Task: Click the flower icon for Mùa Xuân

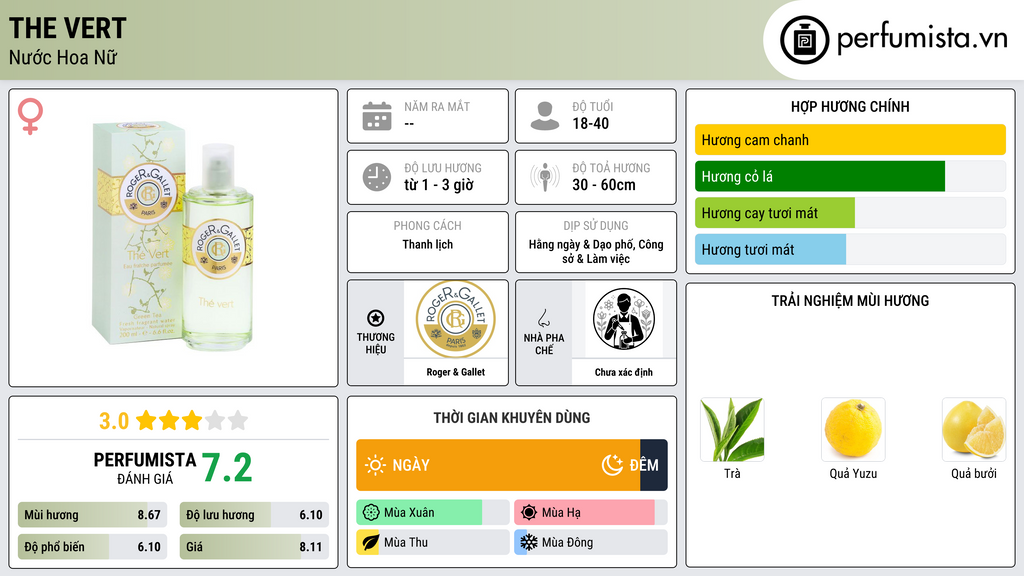Action: 371,513
